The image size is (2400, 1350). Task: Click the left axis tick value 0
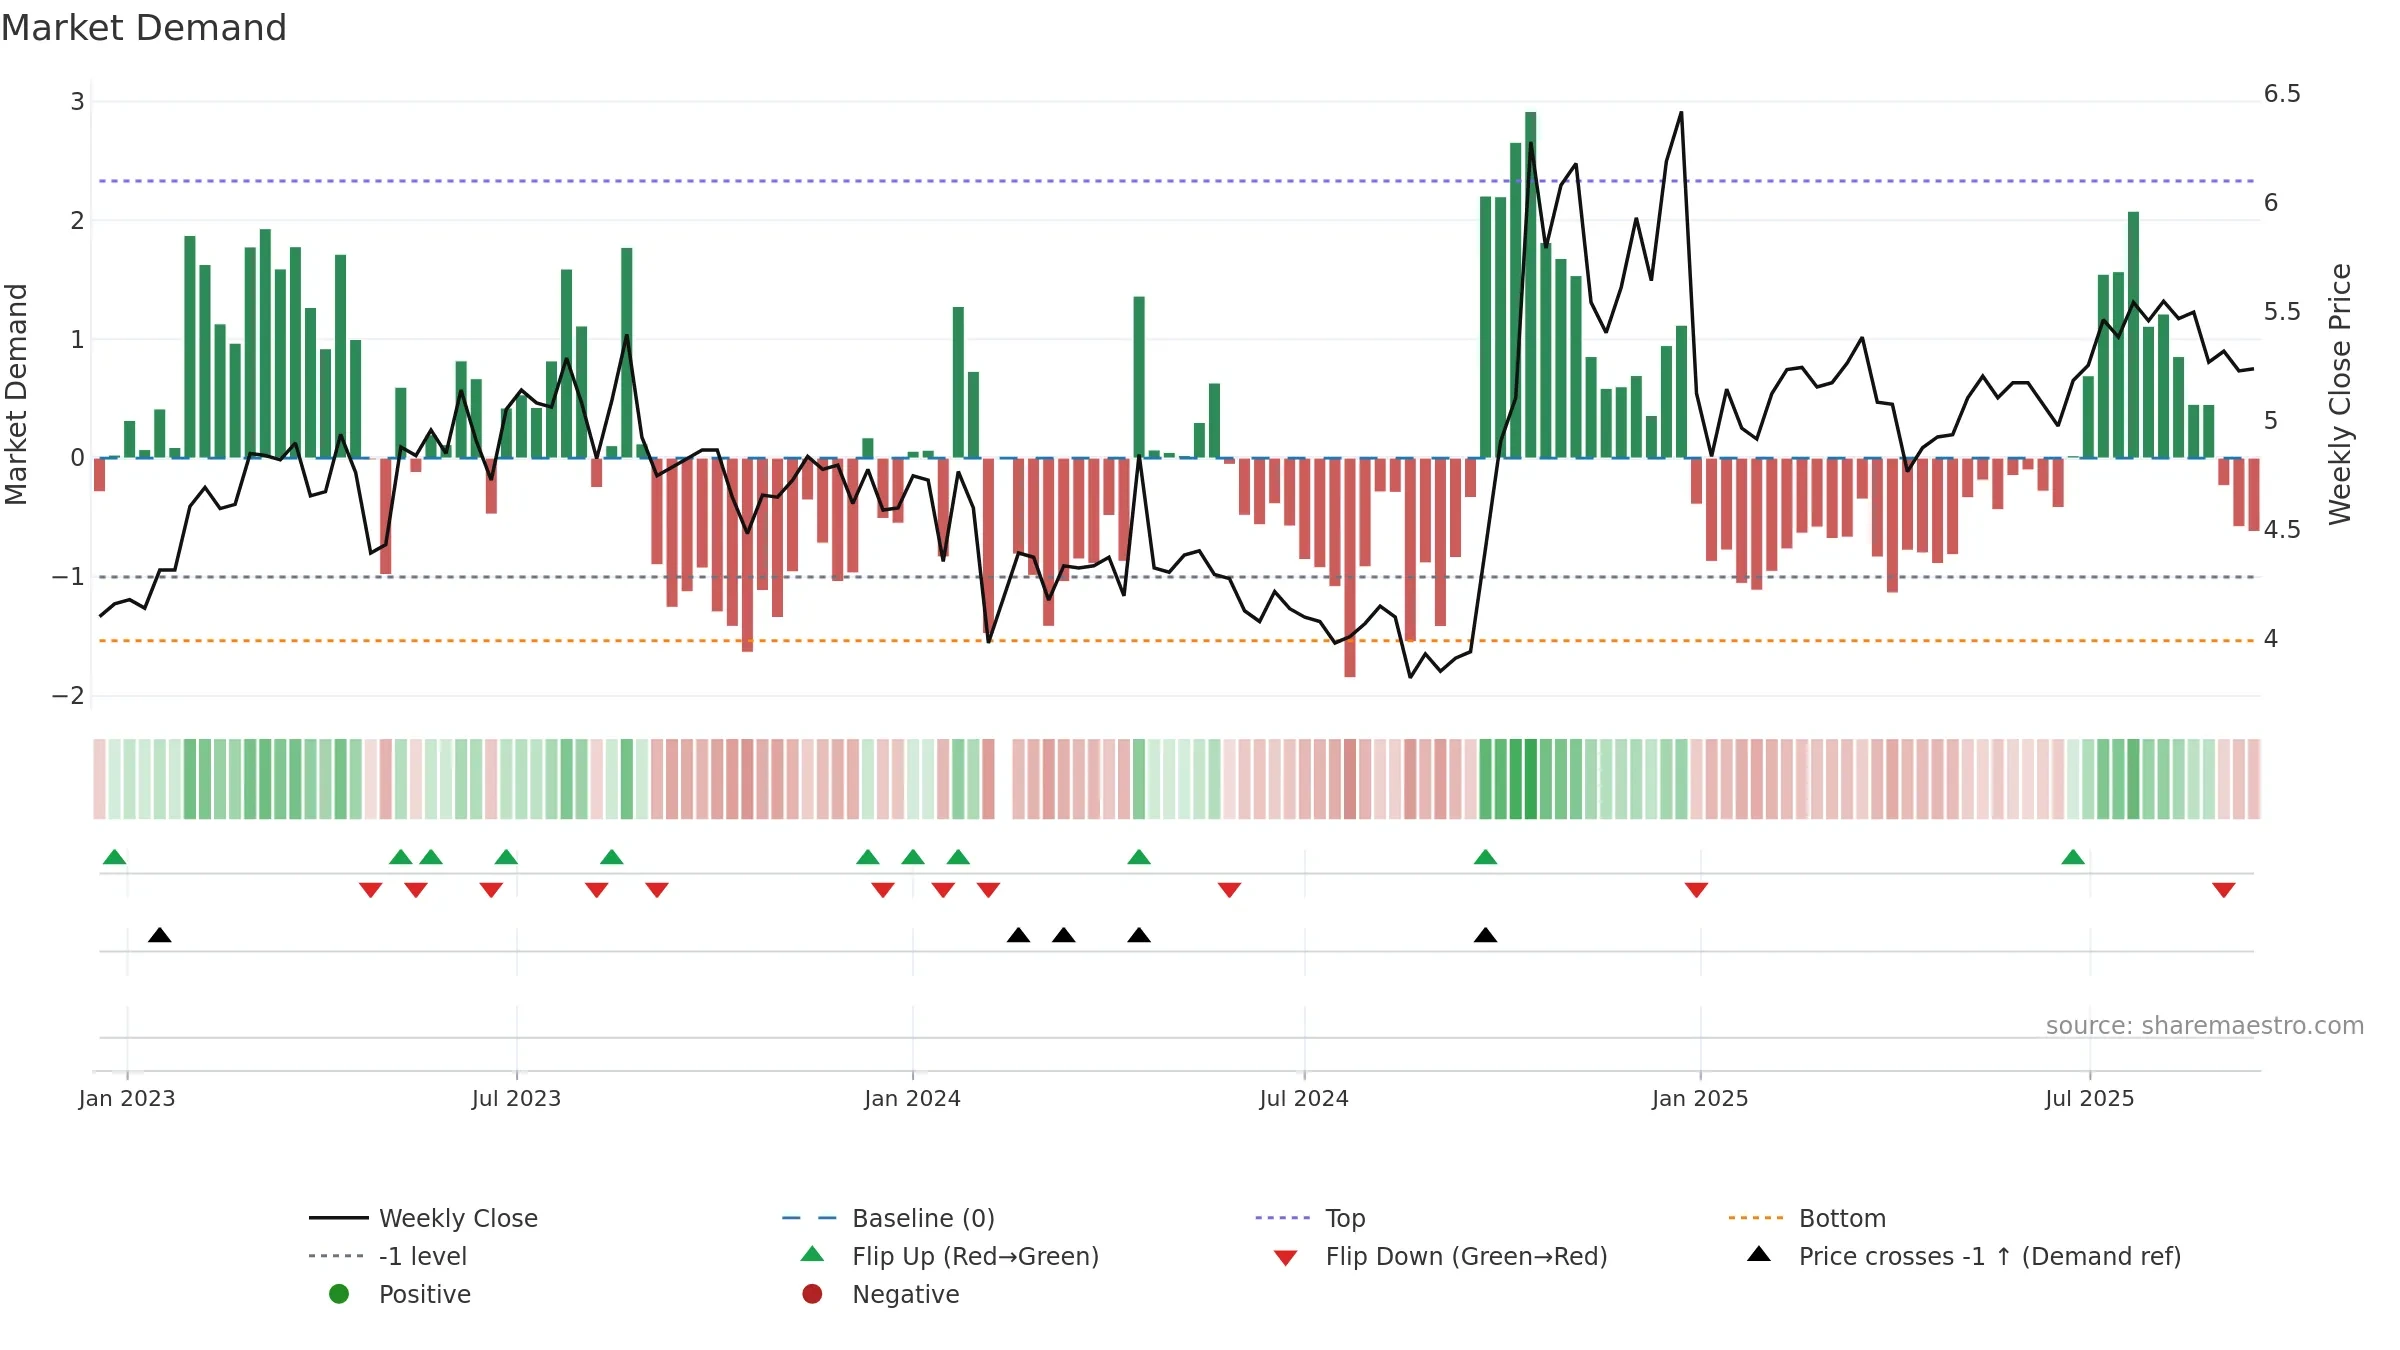(77, 458)
